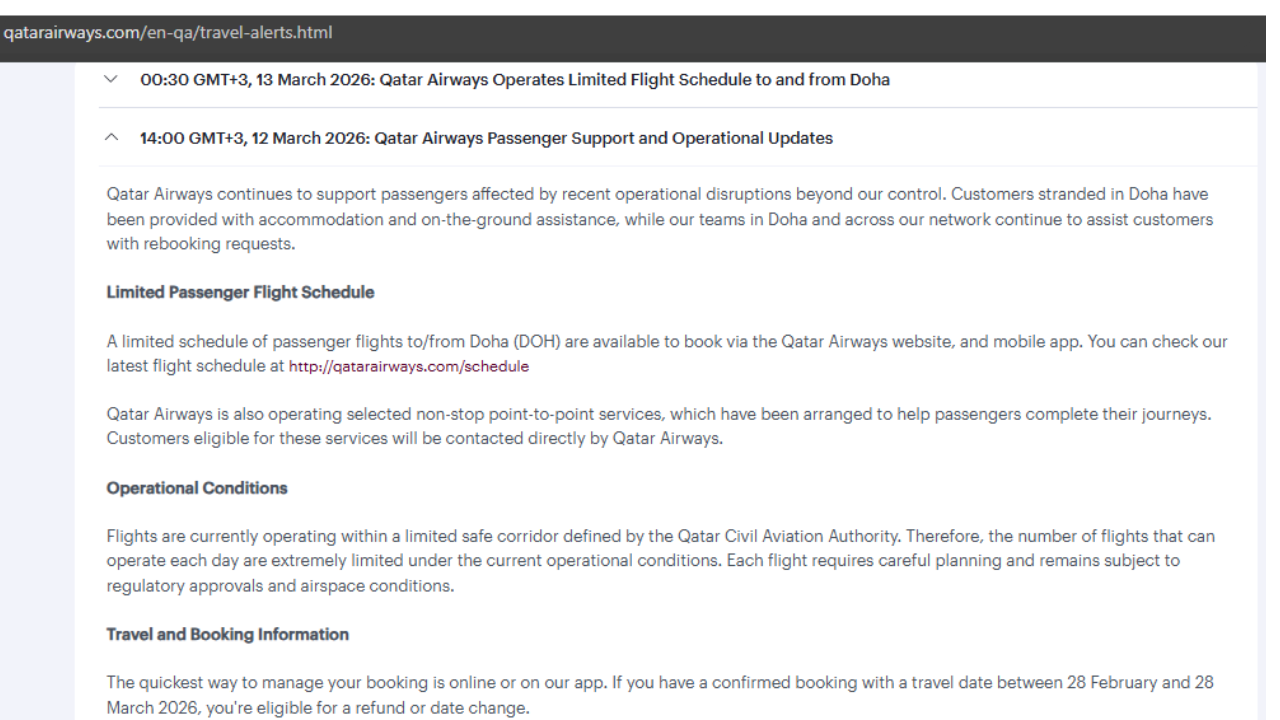Screen dimensions: 1280x720
Task: Click the paragraph about non-stop point-to-point services
Action: click(660, 424)
